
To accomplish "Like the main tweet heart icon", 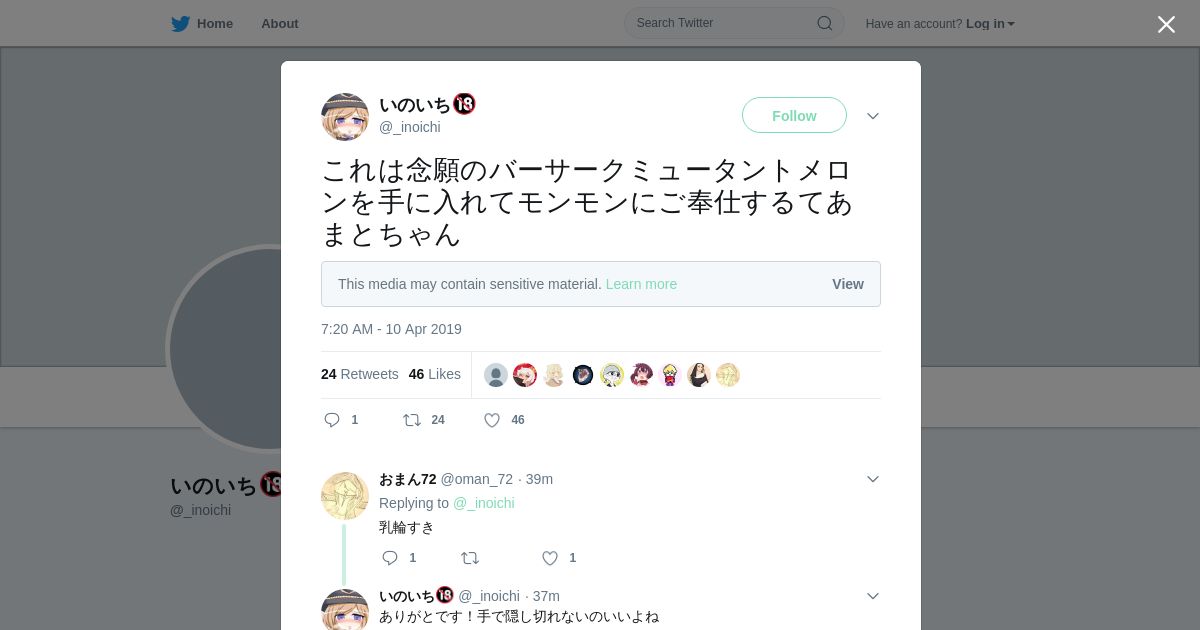I will [x=492, y=420].
